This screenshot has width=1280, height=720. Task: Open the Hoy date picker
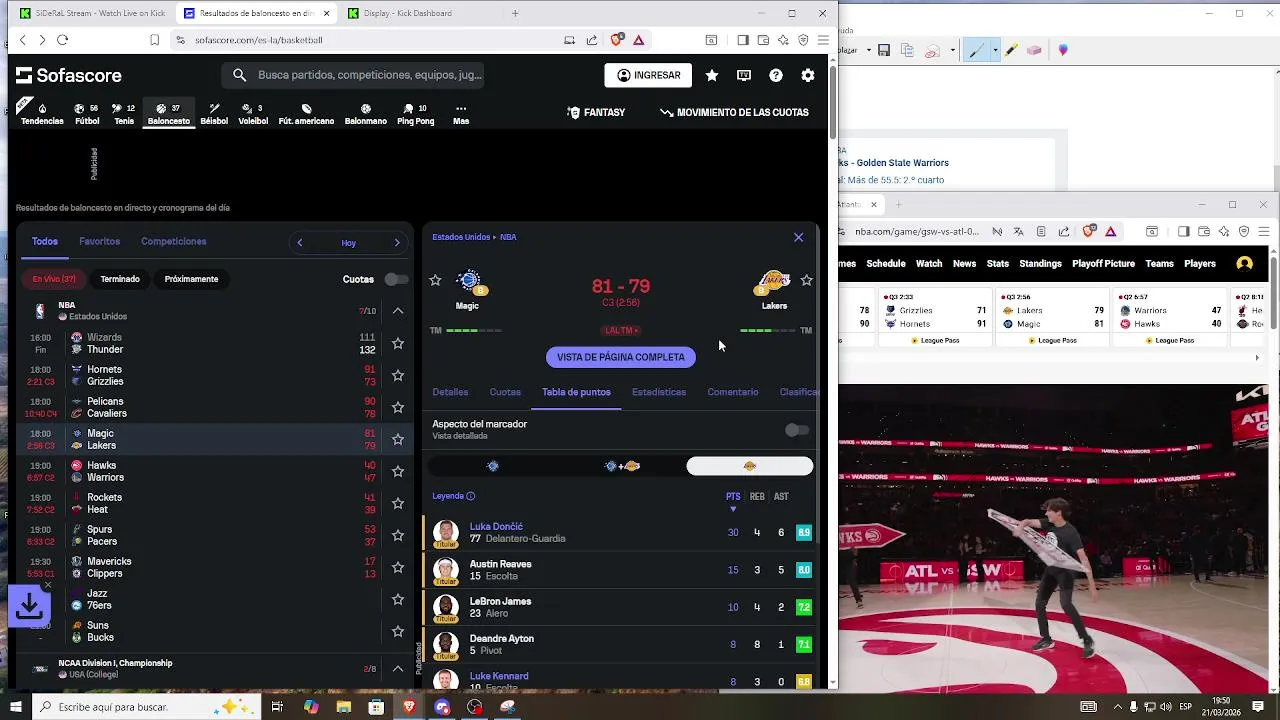point(348,243)
